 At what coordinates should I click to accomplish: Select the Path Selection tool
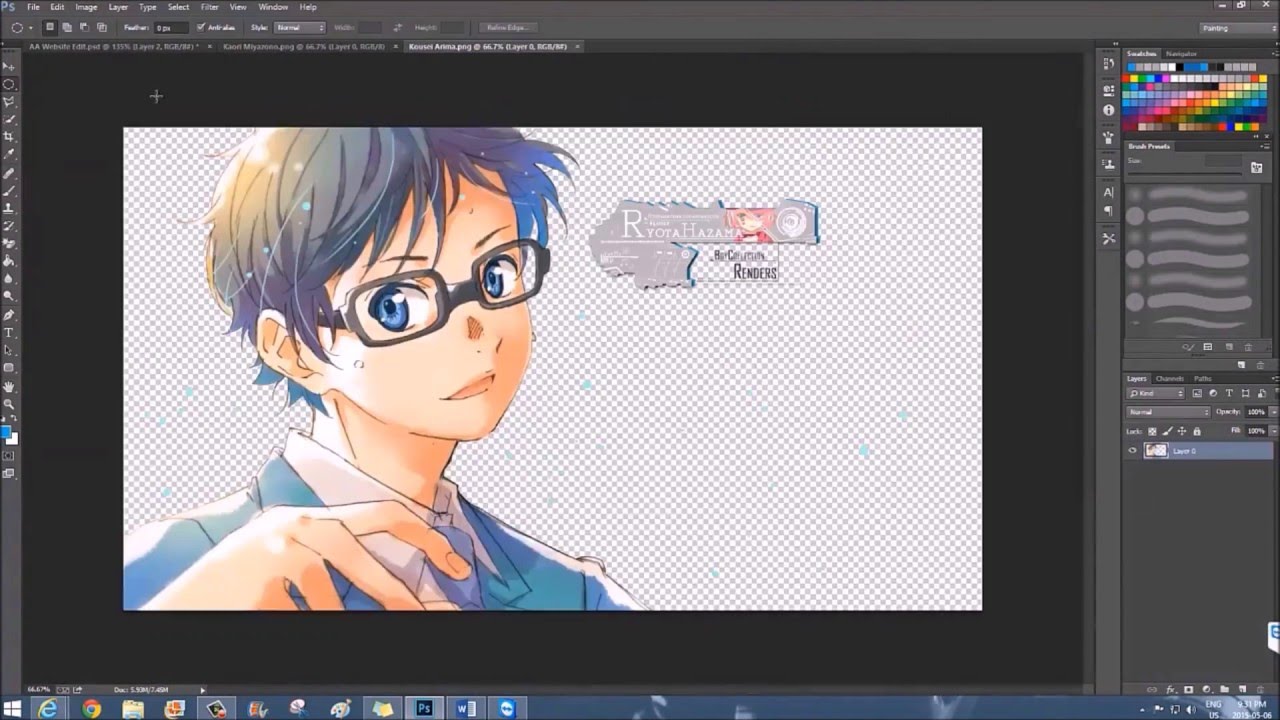click(x=9, y=350)
